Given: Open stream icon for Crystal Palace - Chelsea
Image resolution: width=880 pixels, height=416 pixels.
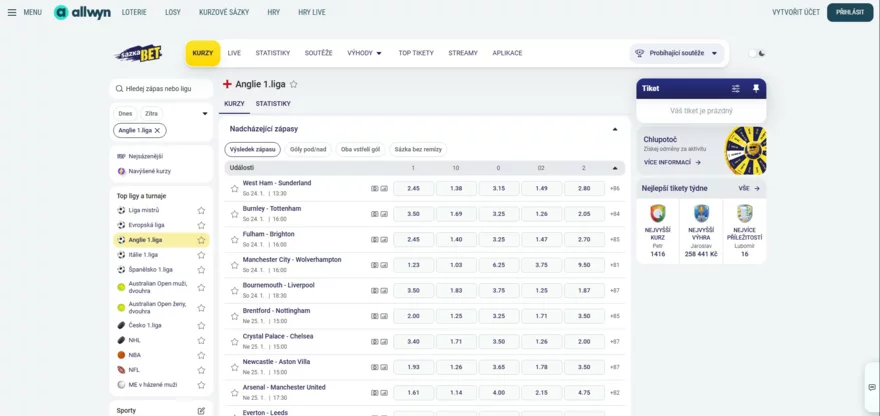Looking at the screenshot, I should (x=375, y=342).
